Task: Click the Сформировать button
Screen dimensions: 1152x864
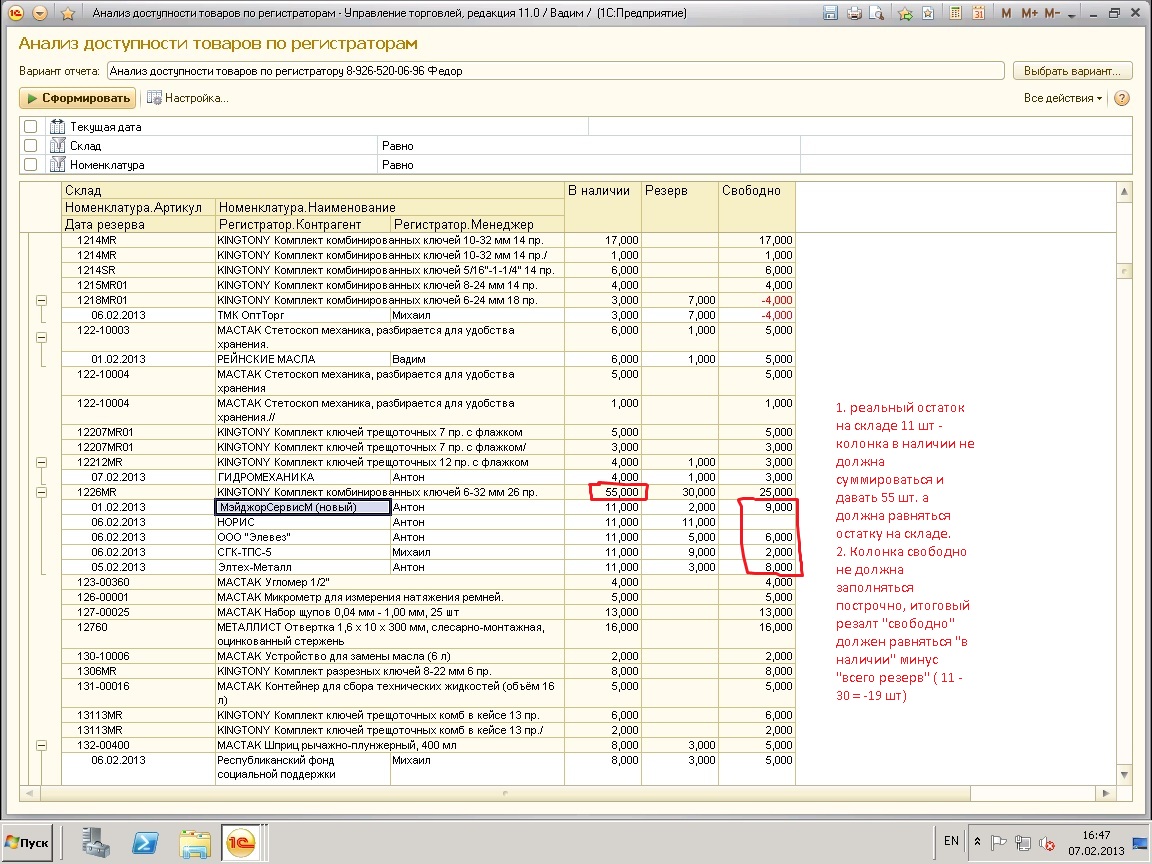Action: (78, 98)
